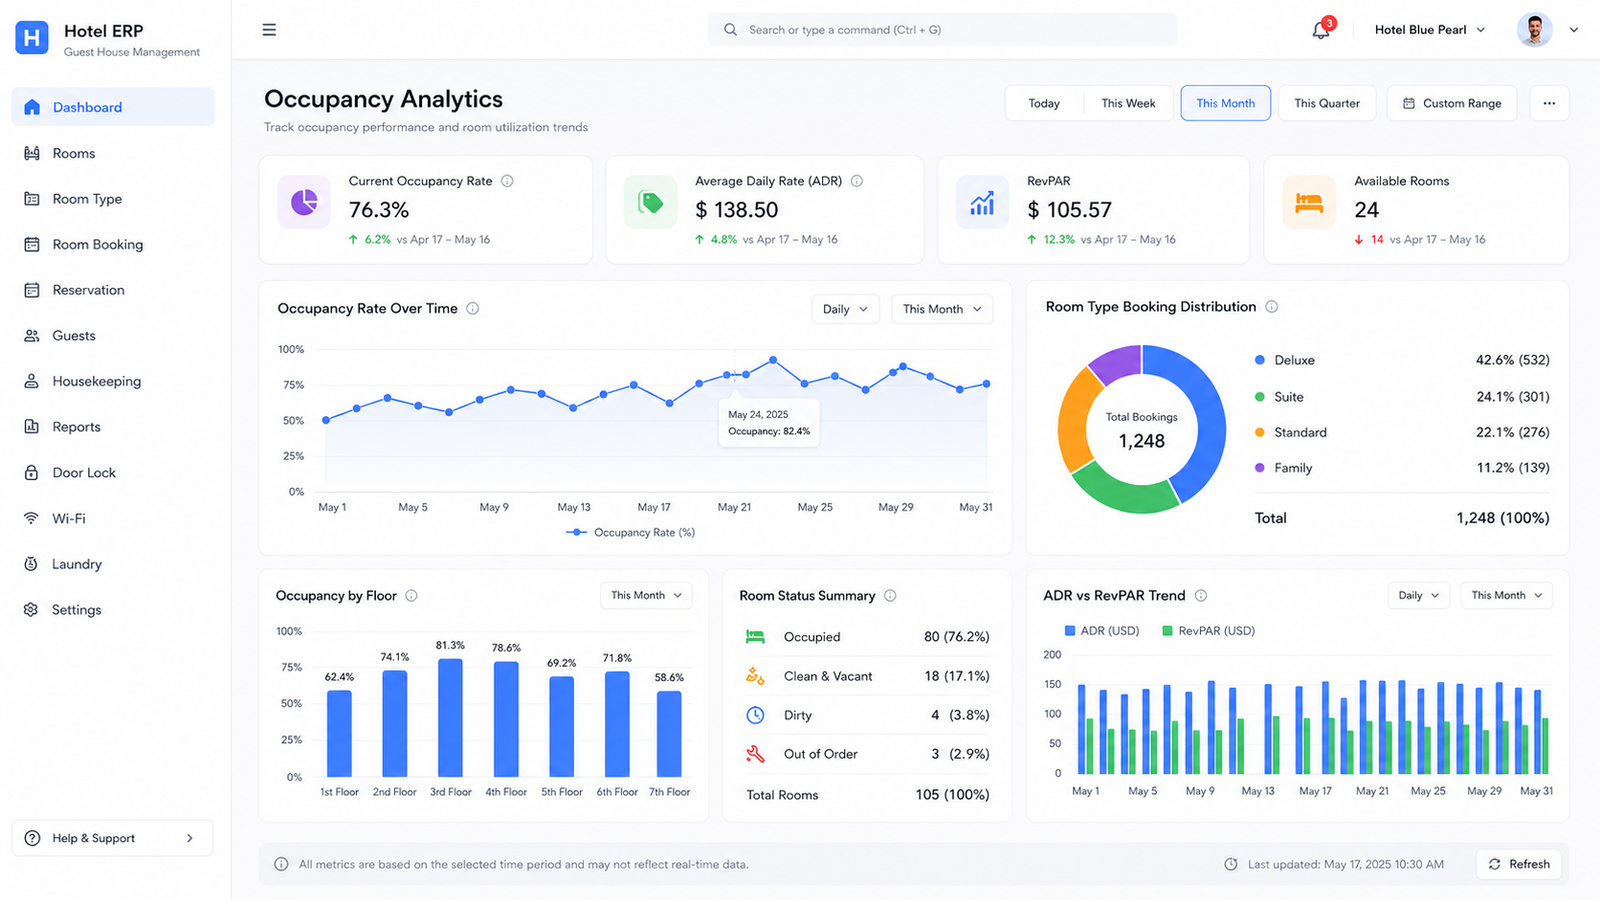
Task: Click the info icon near Room Type Booking Distribution
Action: click(x=1271, y=307)
